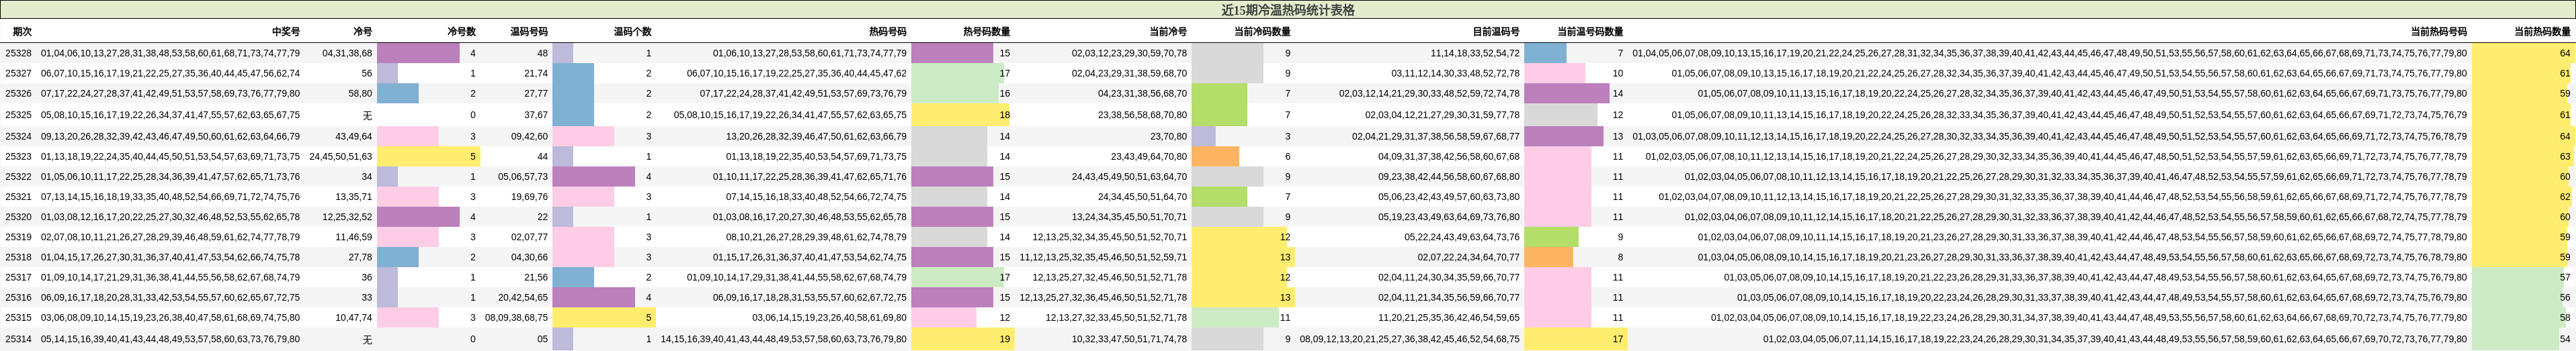Click the 热码数量 column header

pos(986,32)
